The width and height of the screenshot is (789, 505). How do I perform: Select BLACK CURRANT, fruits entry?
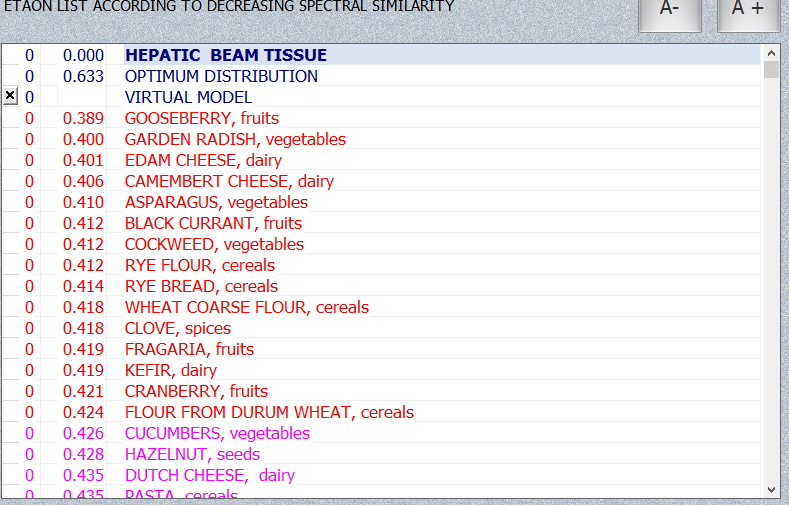[x=213, y=223]
